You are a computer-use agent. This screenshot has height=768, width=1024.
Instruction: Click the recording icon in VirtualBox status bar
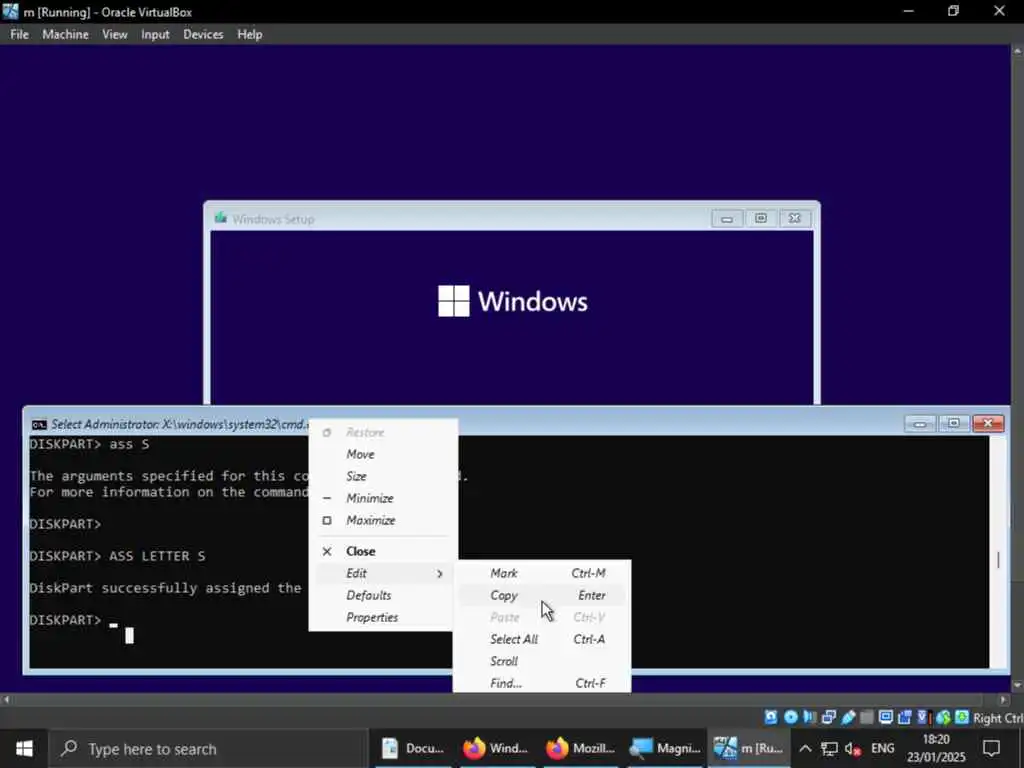pyautogui.click(x=904, y=717)
